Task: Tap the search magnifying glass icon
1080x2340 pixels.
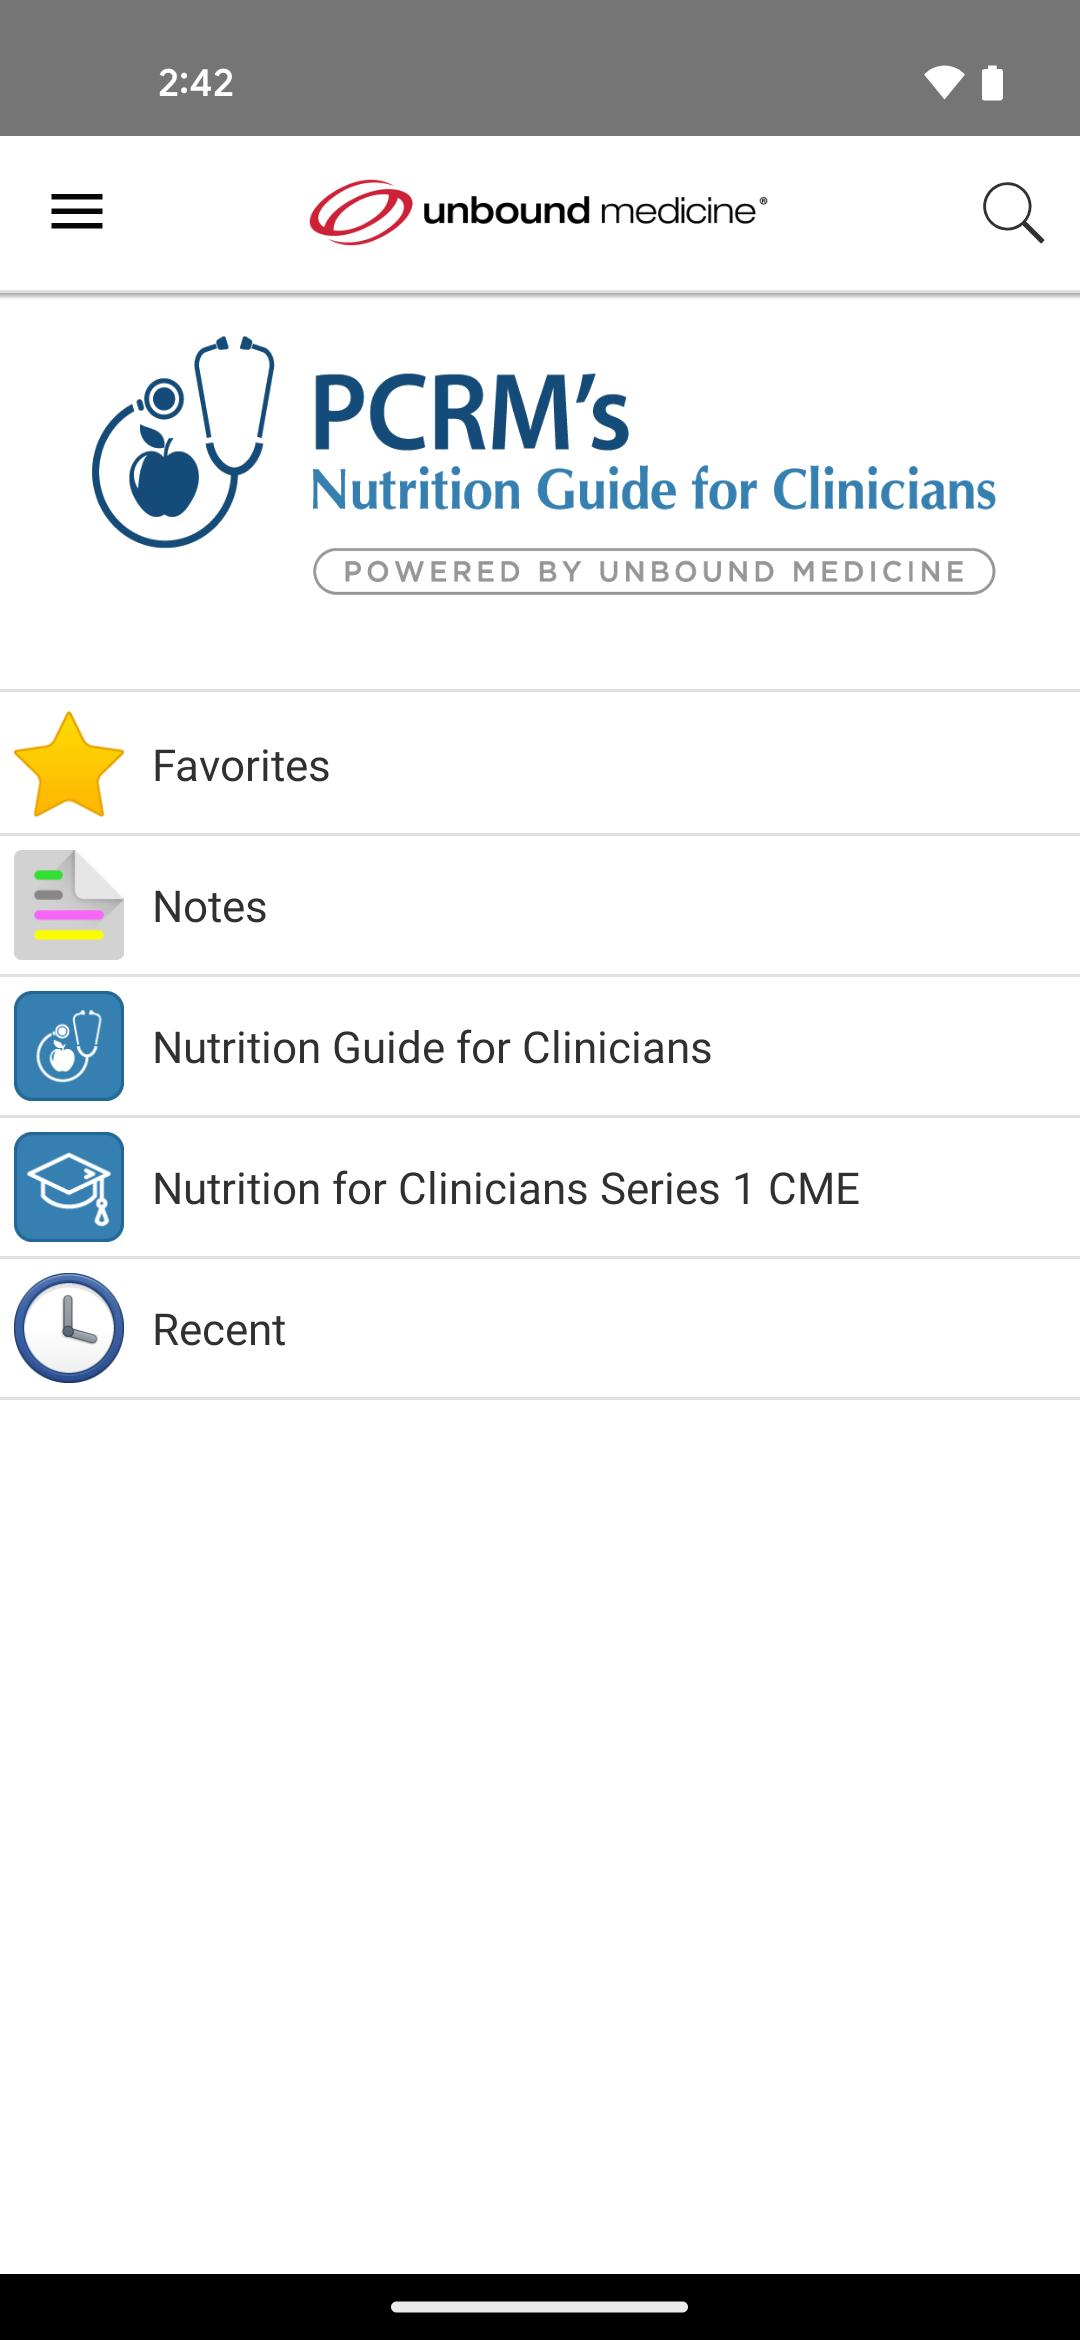Action: click(x=1012, y=212)
